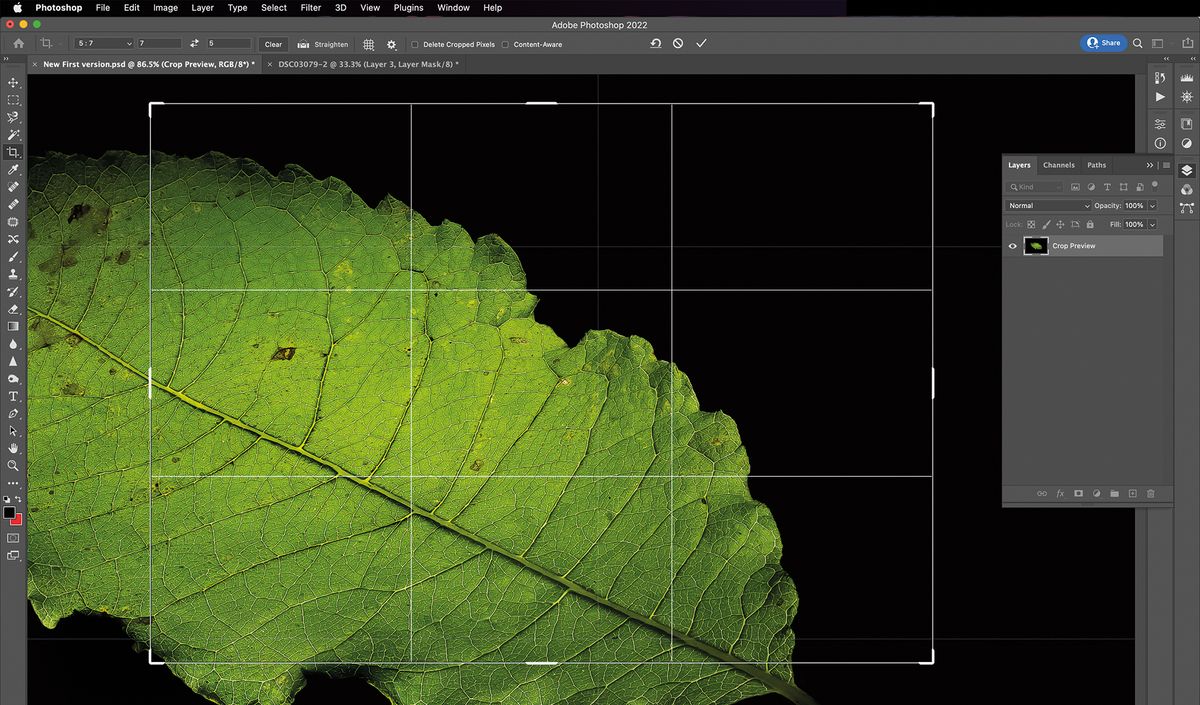Hide the Crop Preview layer visibility
1200x705 pixels.
(1012, 246)
